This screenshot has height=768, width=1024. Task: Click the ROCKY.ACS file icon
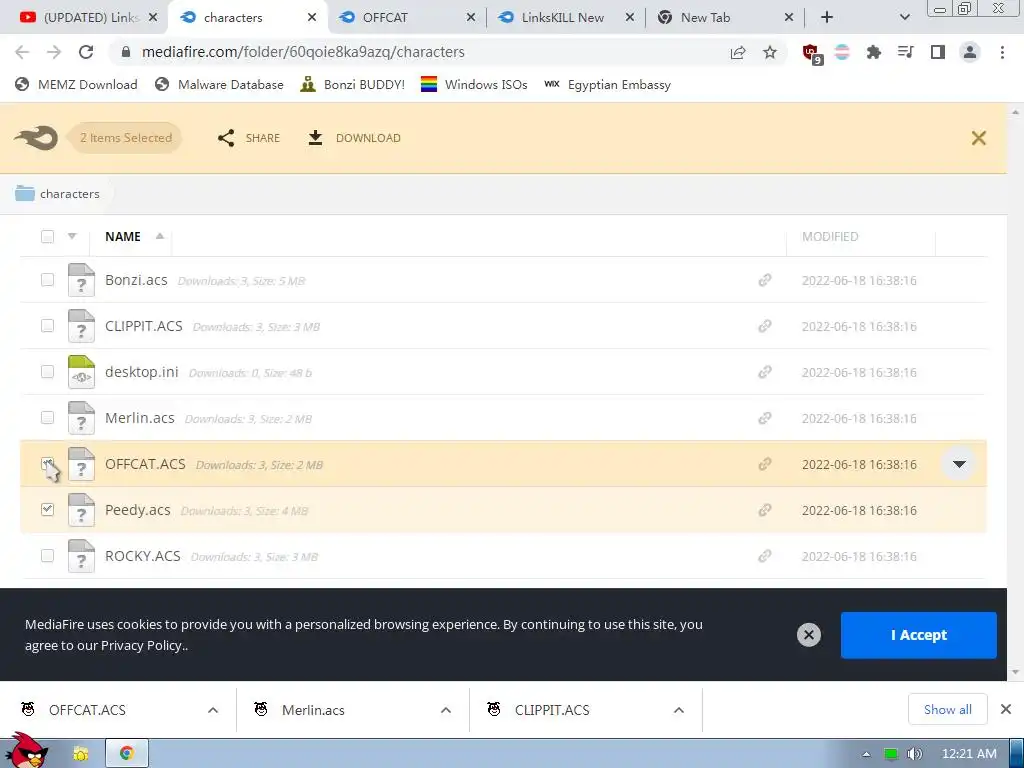coord(81,556)
